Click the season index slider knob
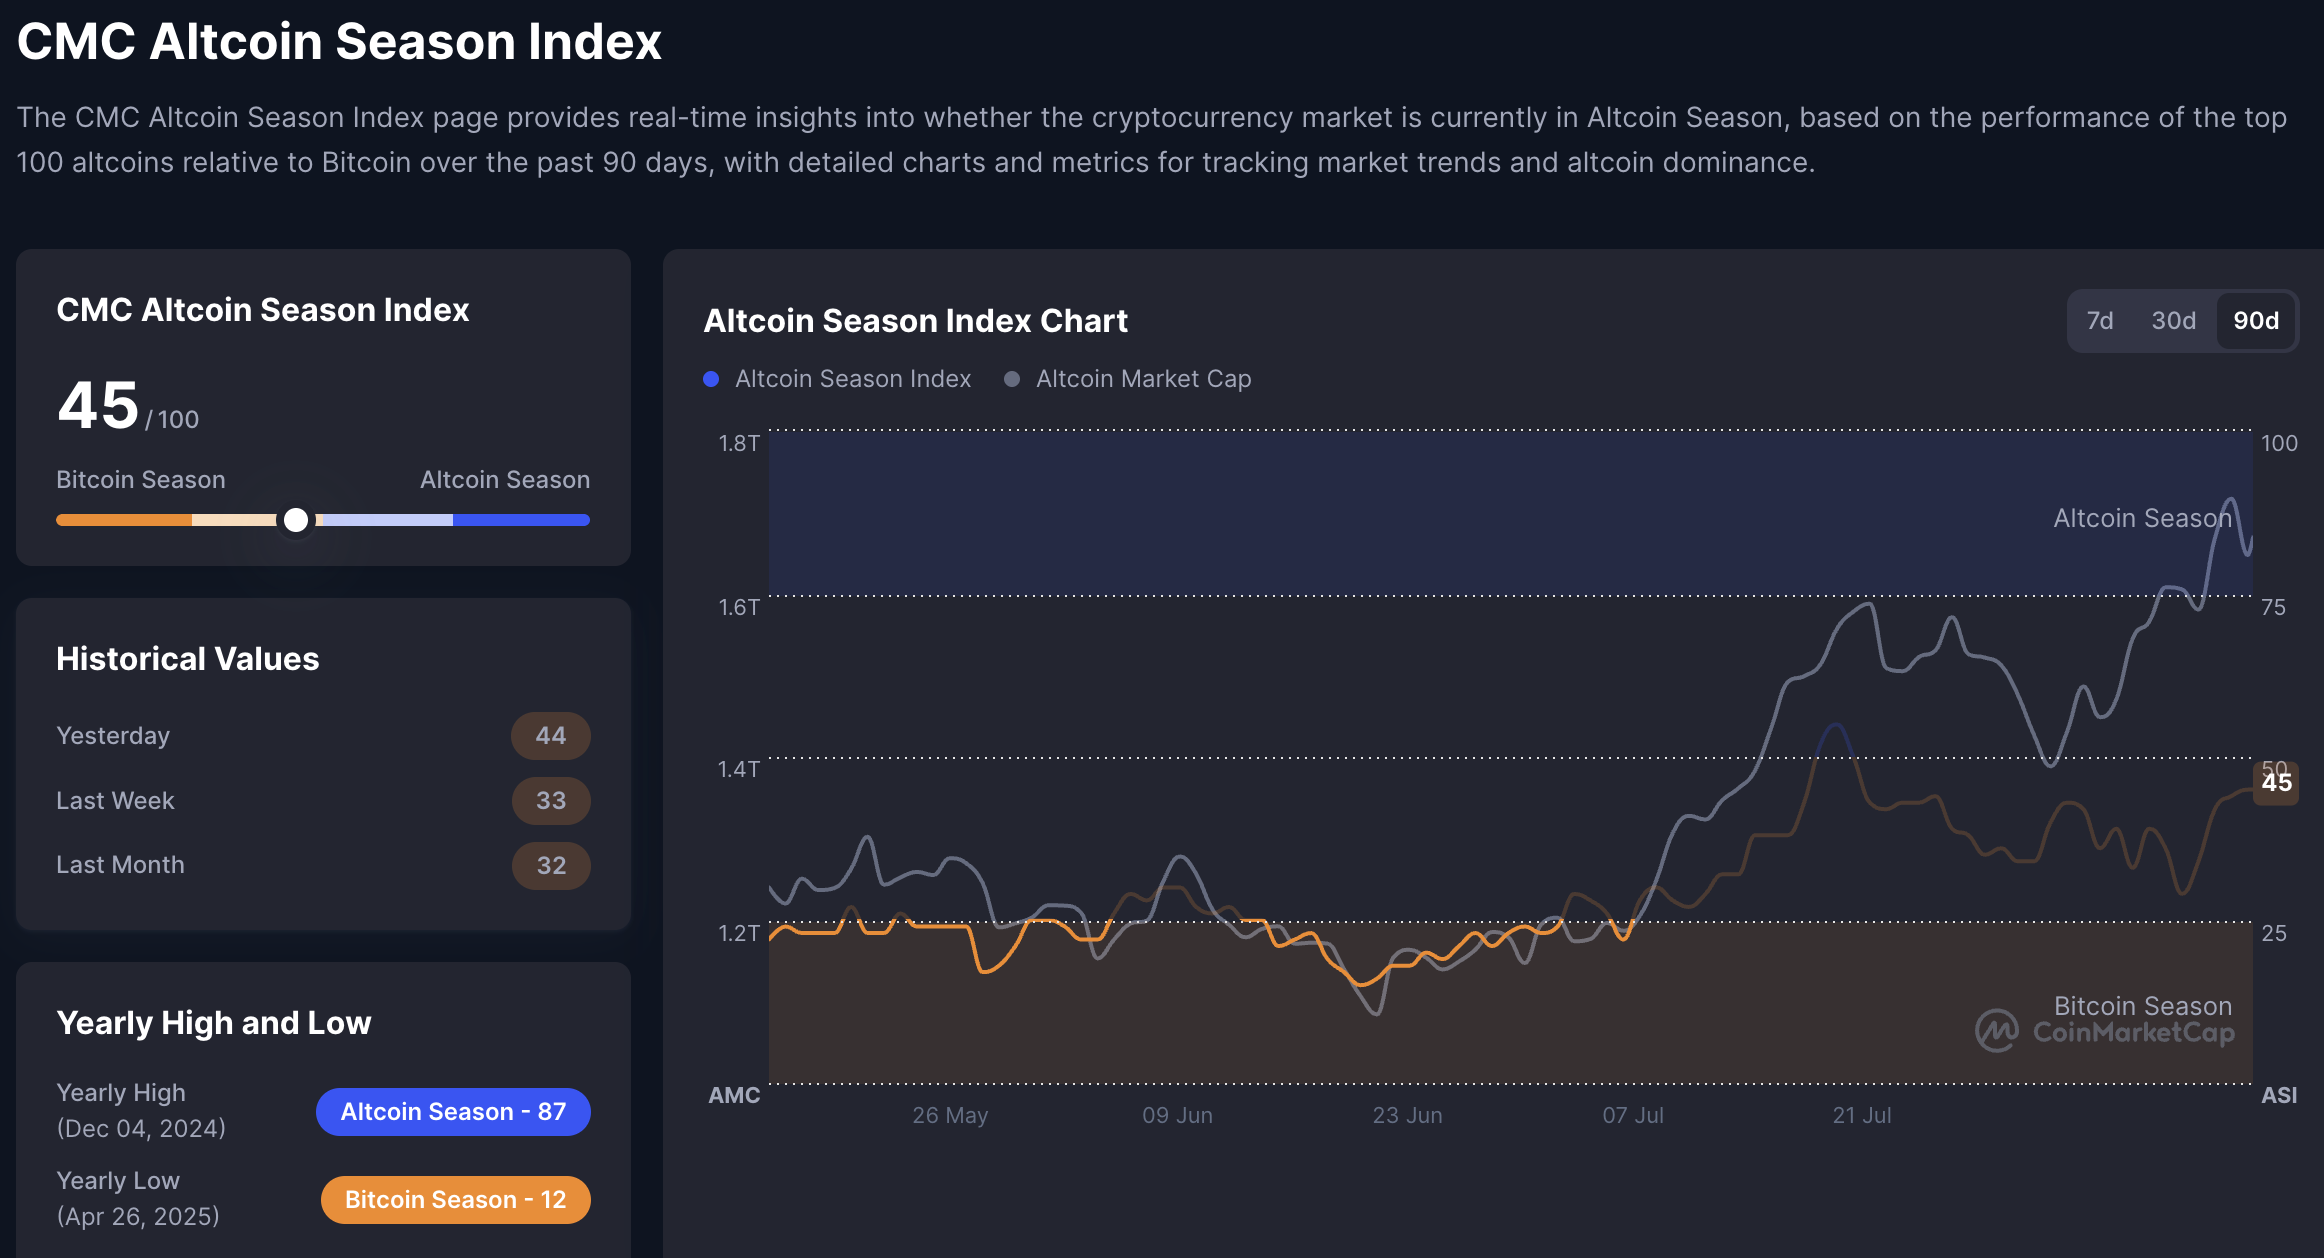 (296, 520)
